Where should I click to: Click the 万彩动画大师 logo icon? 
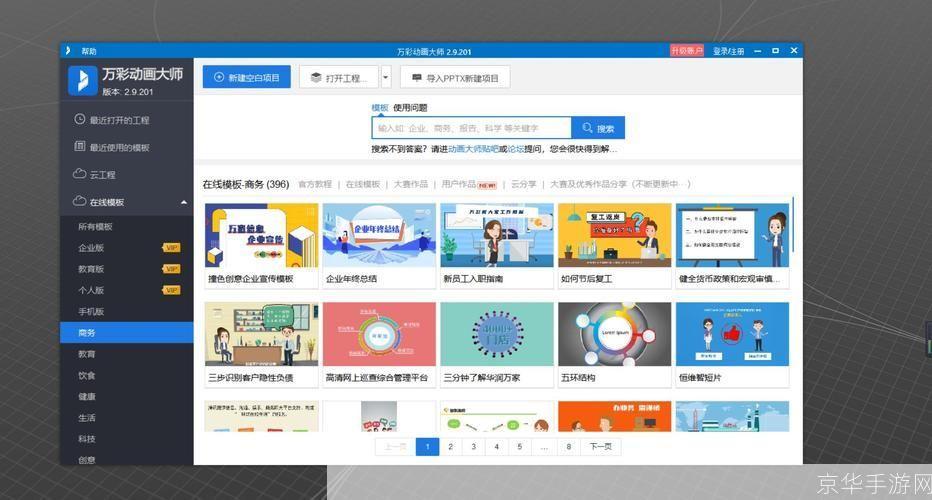coord(83,80)
